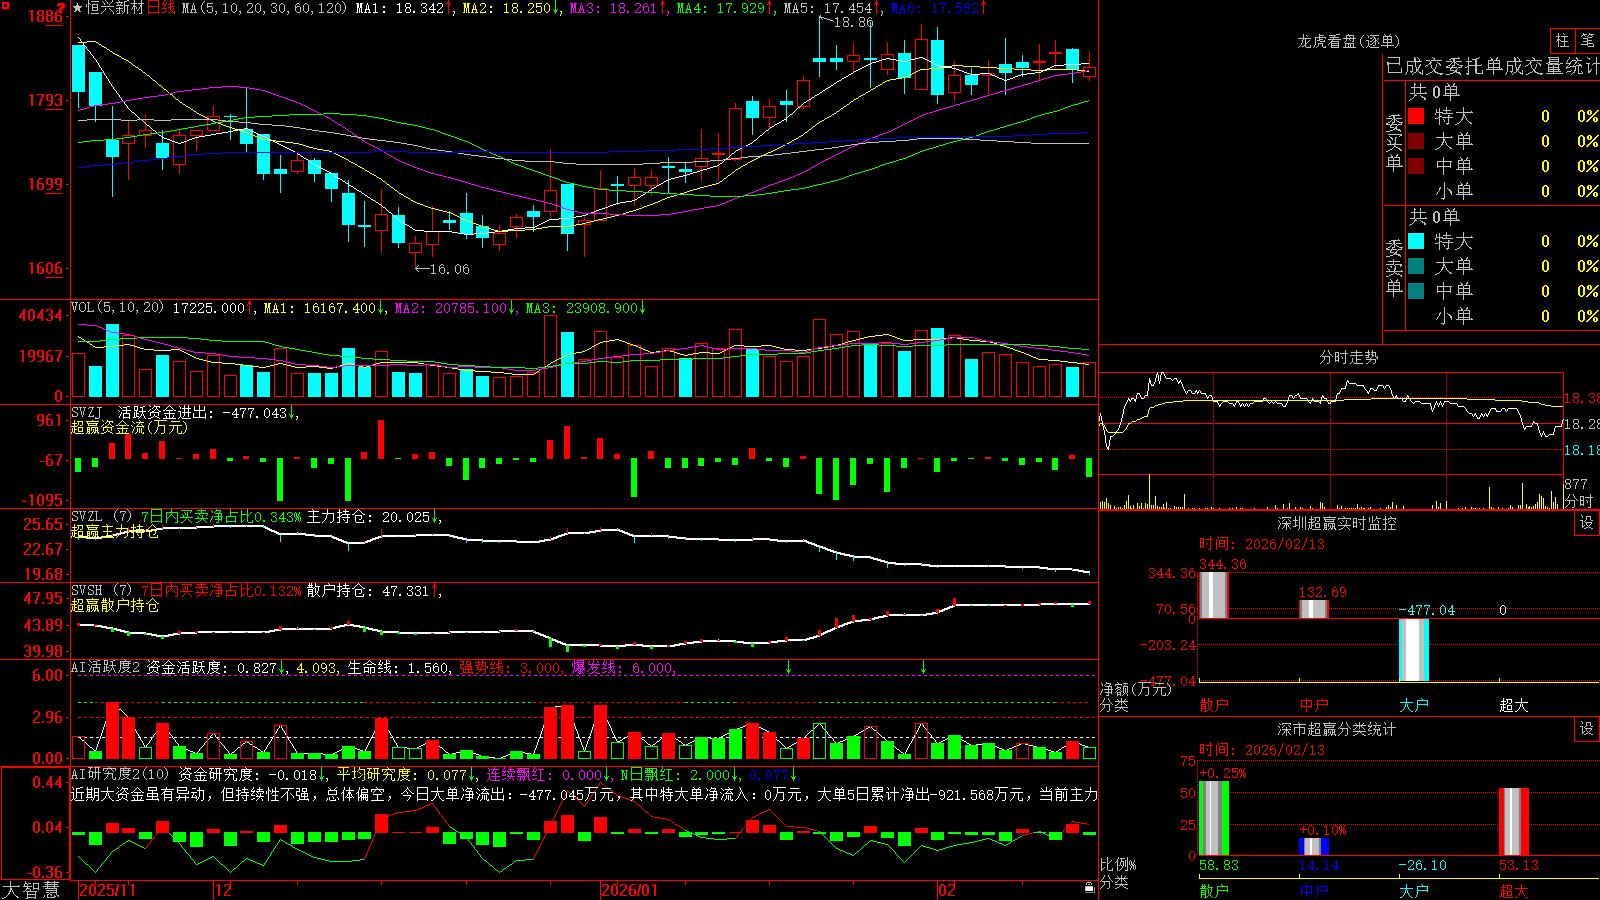Screen dimensions: 1600x900
Task: Click the dark red 中单 buy-order swatch
Action: pos(1416,166)
